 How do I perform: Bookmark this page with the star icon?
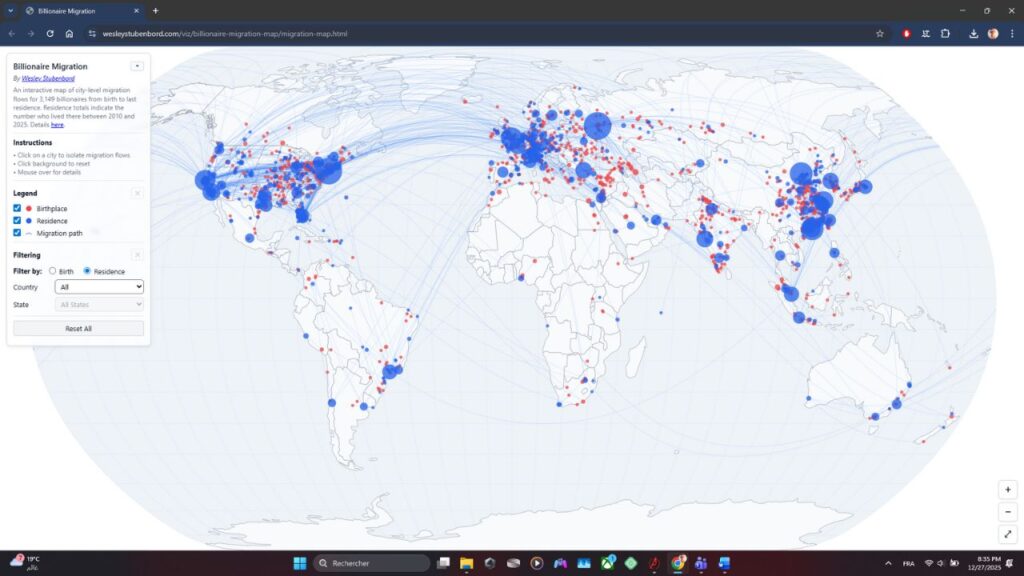point(880,33)
